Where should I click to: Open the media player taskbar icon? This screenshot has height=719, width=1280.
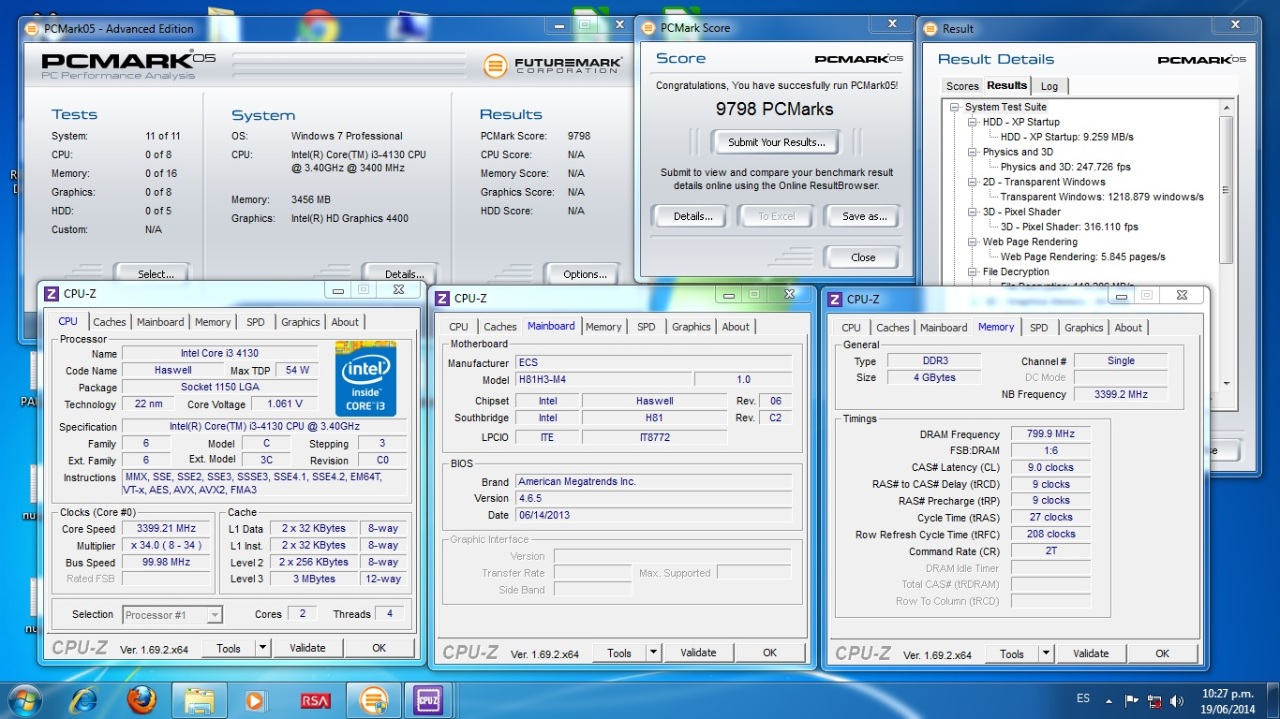tap(256, 700)
